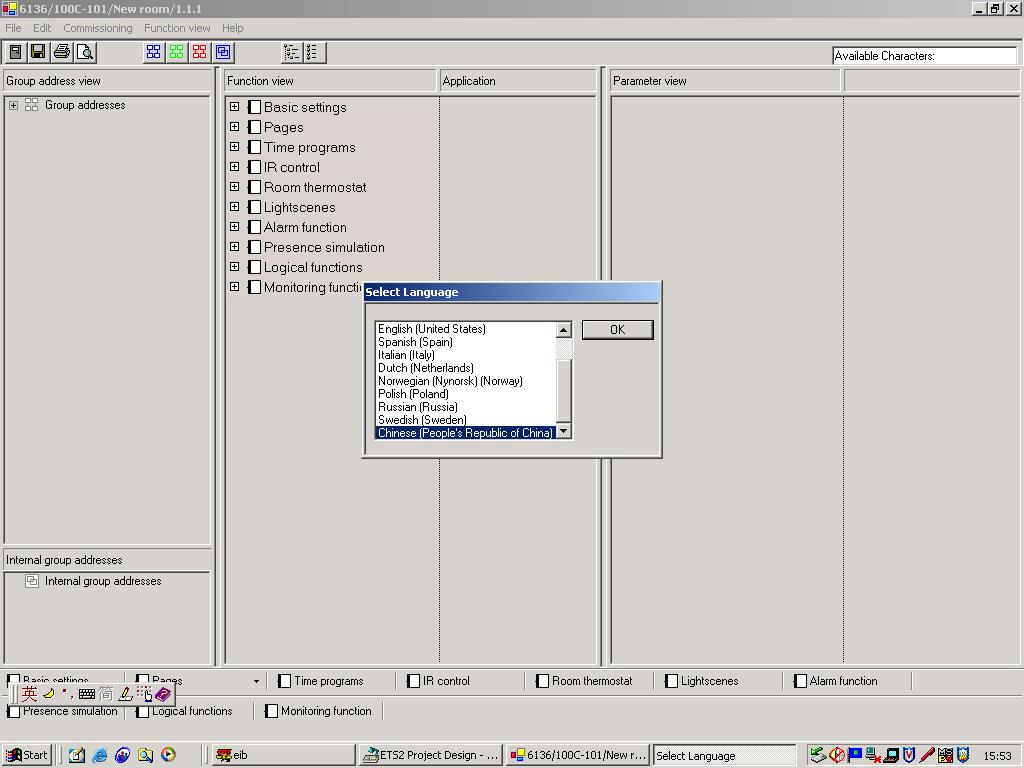
Task: Expand Group addresses in the left panel
Action: (13, 105)
